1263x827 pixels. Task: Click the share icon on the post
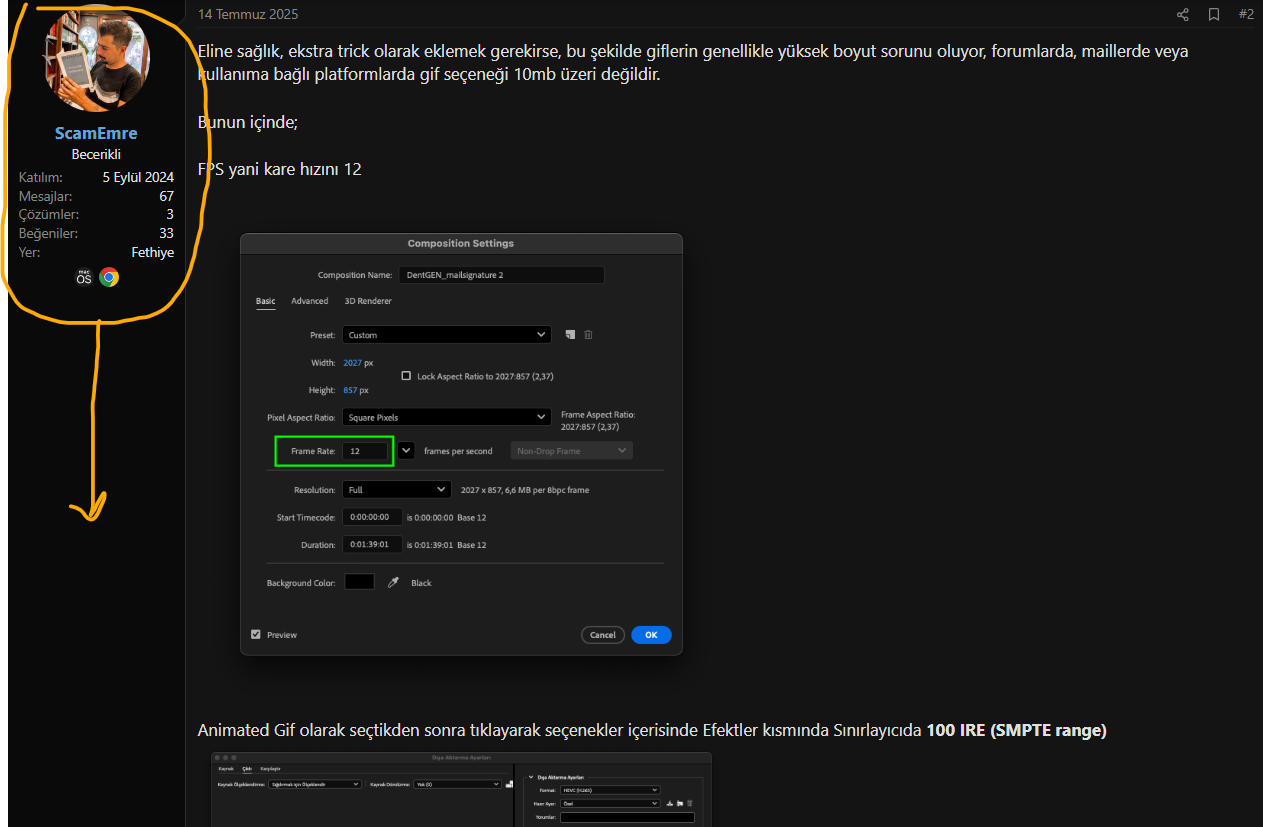point(1183,14)
